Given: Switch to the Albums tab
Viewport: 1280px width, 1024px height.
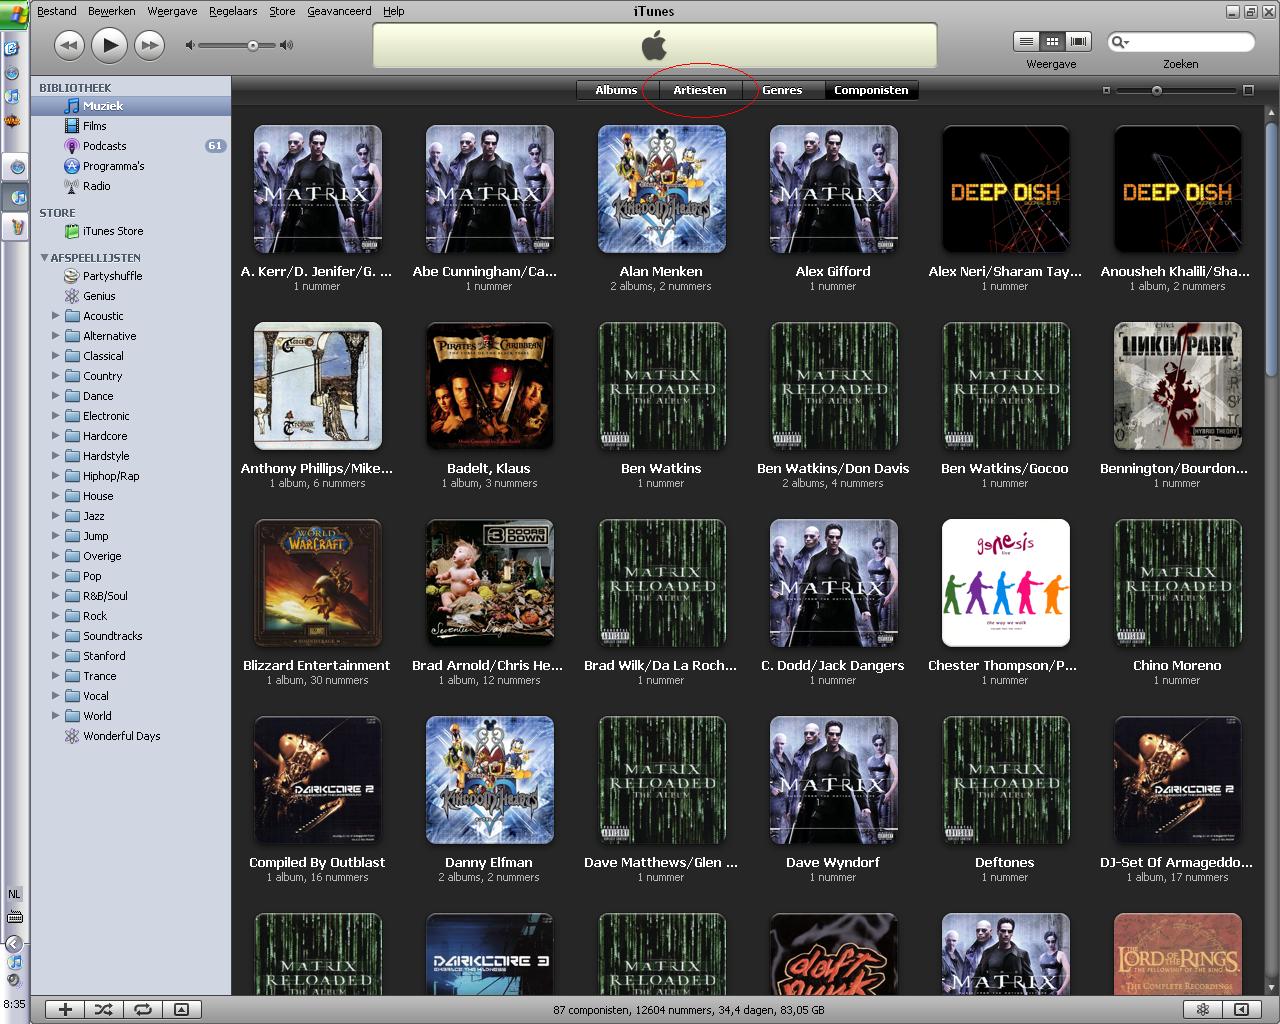Looking at the screenshot, I should click(x=616, y=90).
